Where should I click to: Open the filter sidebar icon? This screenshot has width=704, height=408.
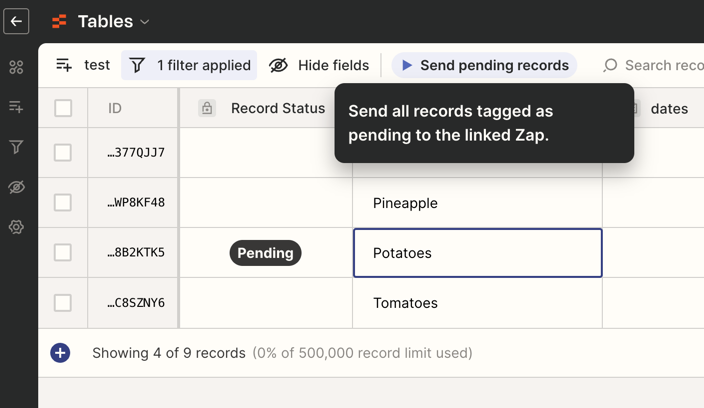(16, 147)
